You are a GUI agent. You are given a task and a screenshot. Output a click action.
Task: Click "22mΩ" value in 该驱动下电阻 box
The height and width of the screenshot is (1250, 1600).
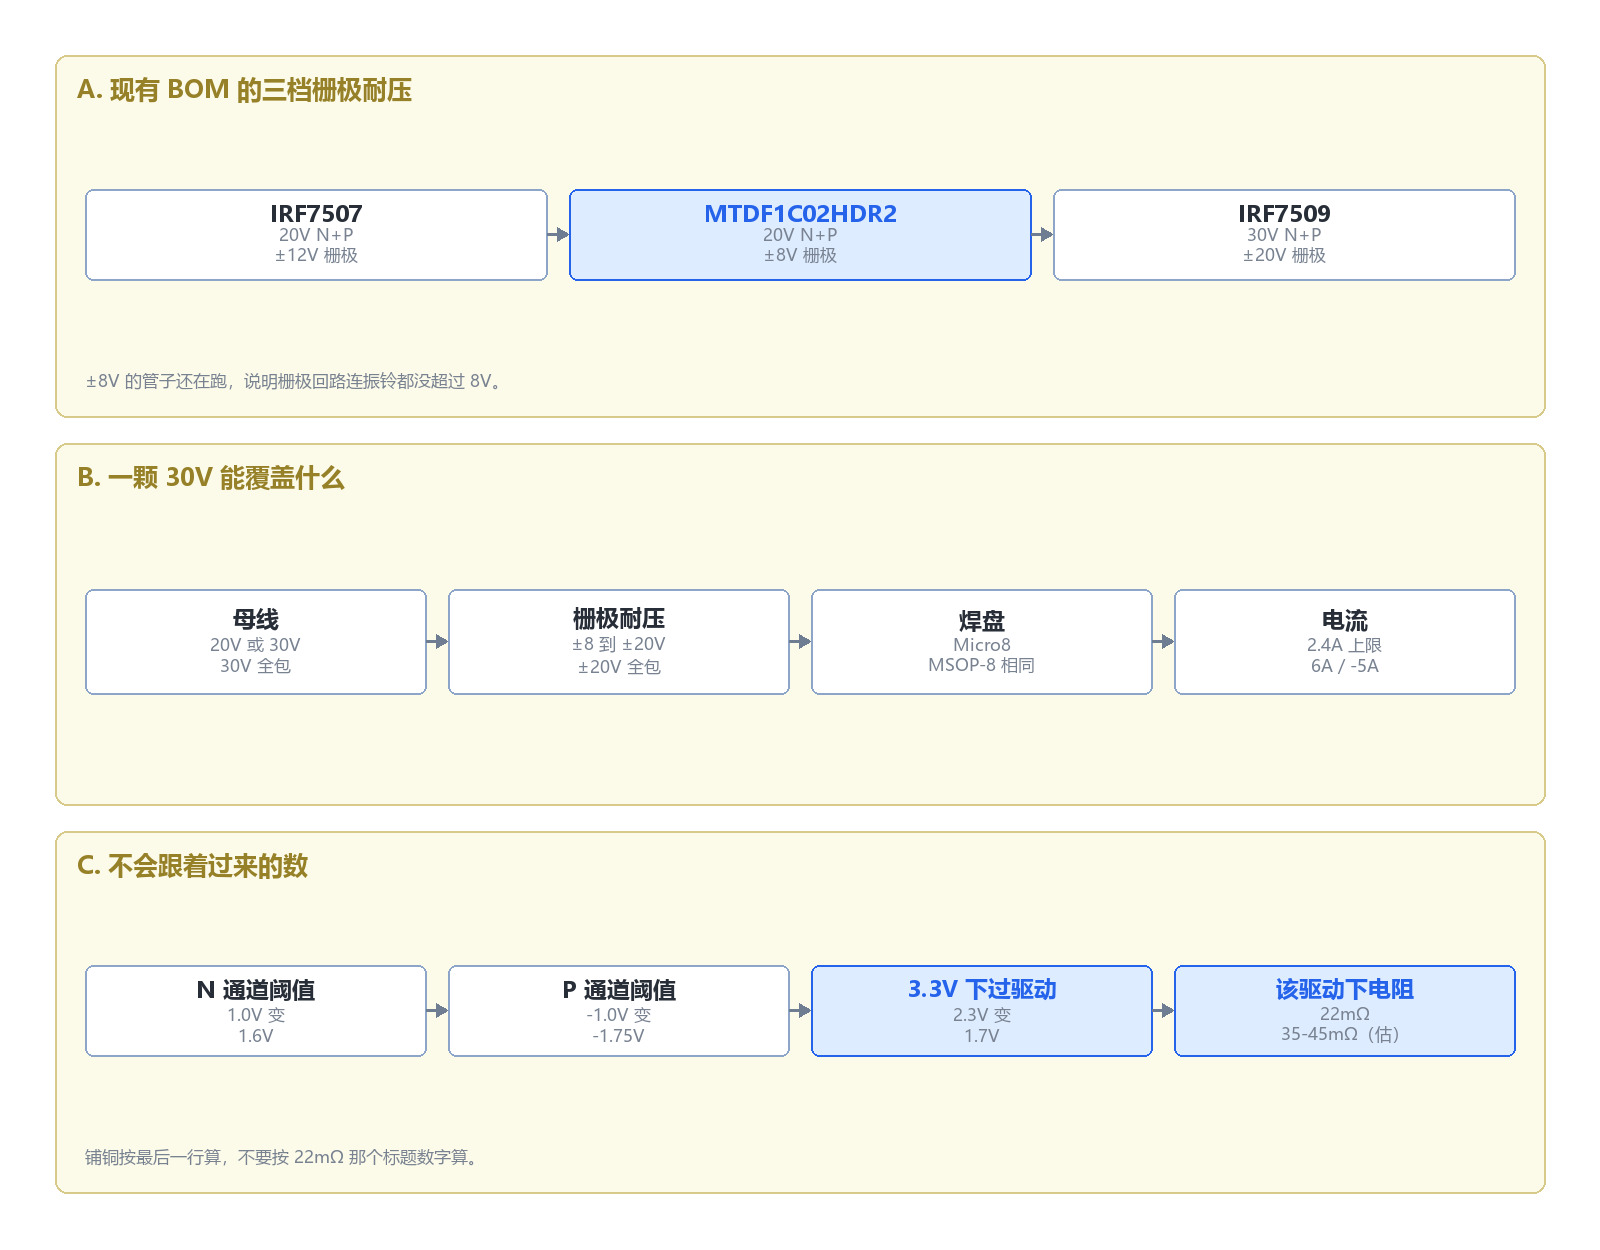pos(1345,1014)
